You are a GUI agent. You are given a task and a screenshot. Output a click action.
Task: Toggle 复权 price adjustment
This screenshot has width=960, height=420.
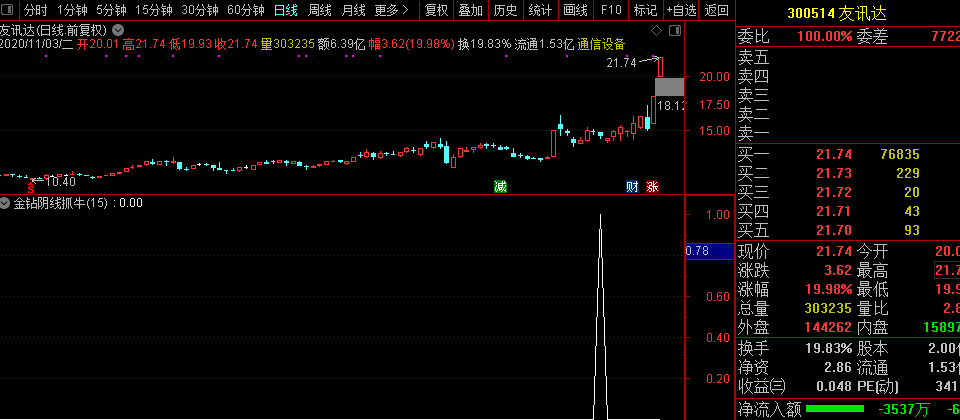(436, 11)
